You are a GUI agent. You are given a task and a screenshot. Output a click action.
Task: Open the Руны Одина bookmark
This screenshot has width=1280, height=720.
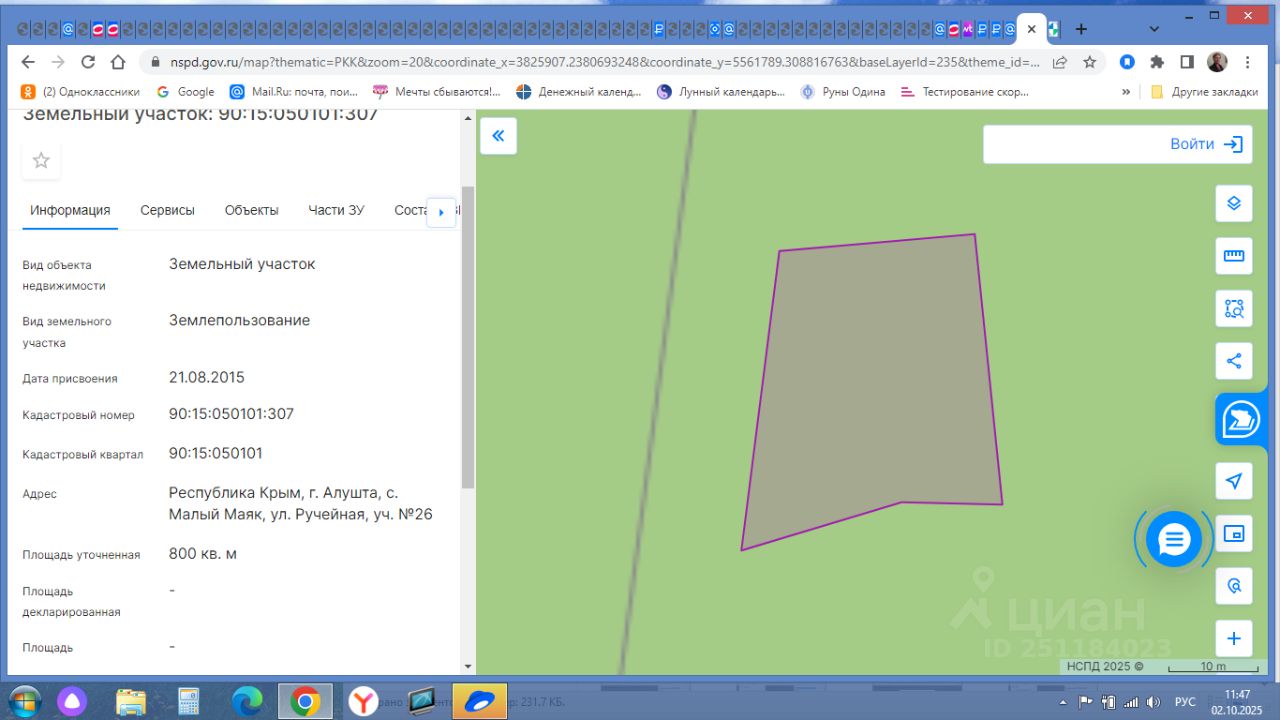[843, 91]
